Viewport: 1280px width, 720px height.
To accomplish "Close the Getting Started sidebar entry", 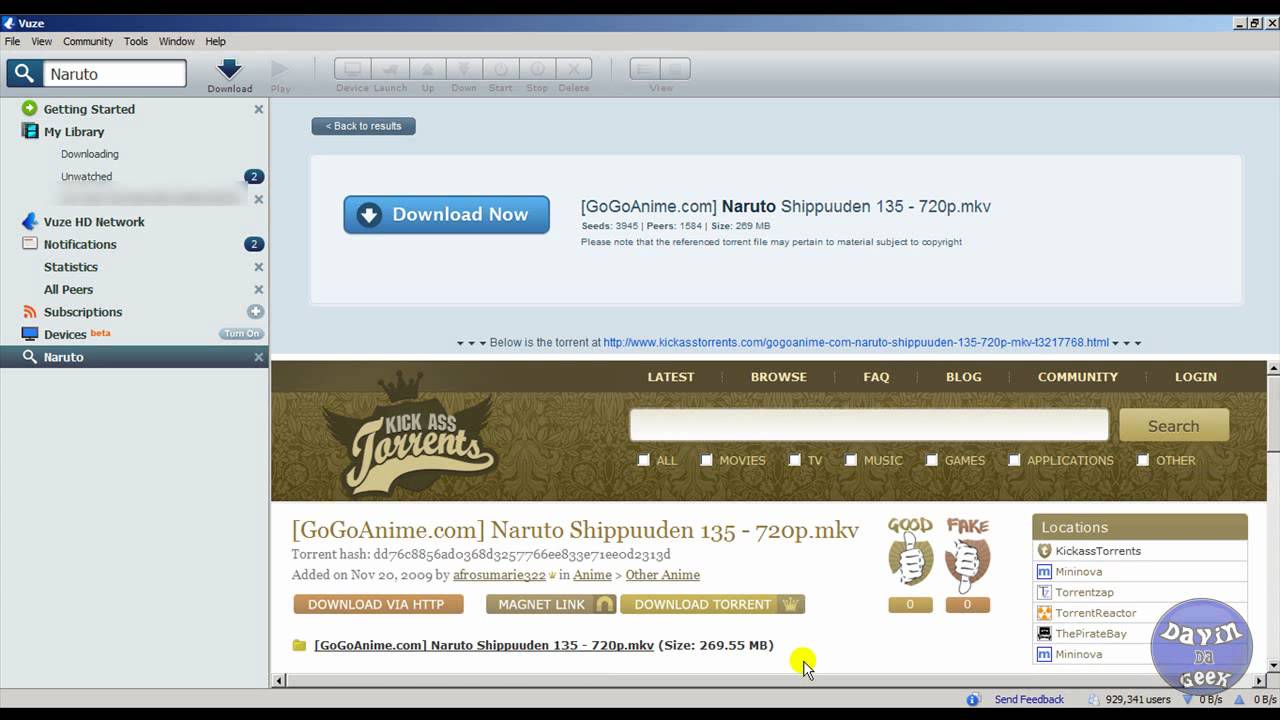I will click(258, 109).
